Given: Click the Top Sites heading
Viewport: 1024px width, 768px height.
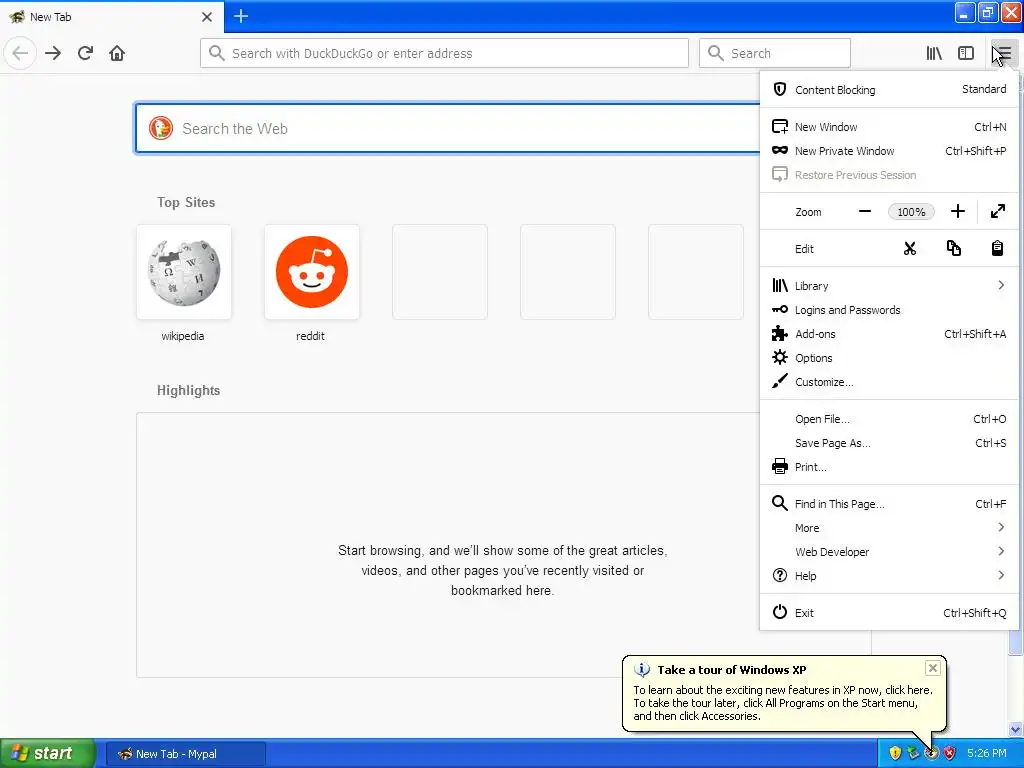Looking at the screenshot, I should click(x=185, y=202).
